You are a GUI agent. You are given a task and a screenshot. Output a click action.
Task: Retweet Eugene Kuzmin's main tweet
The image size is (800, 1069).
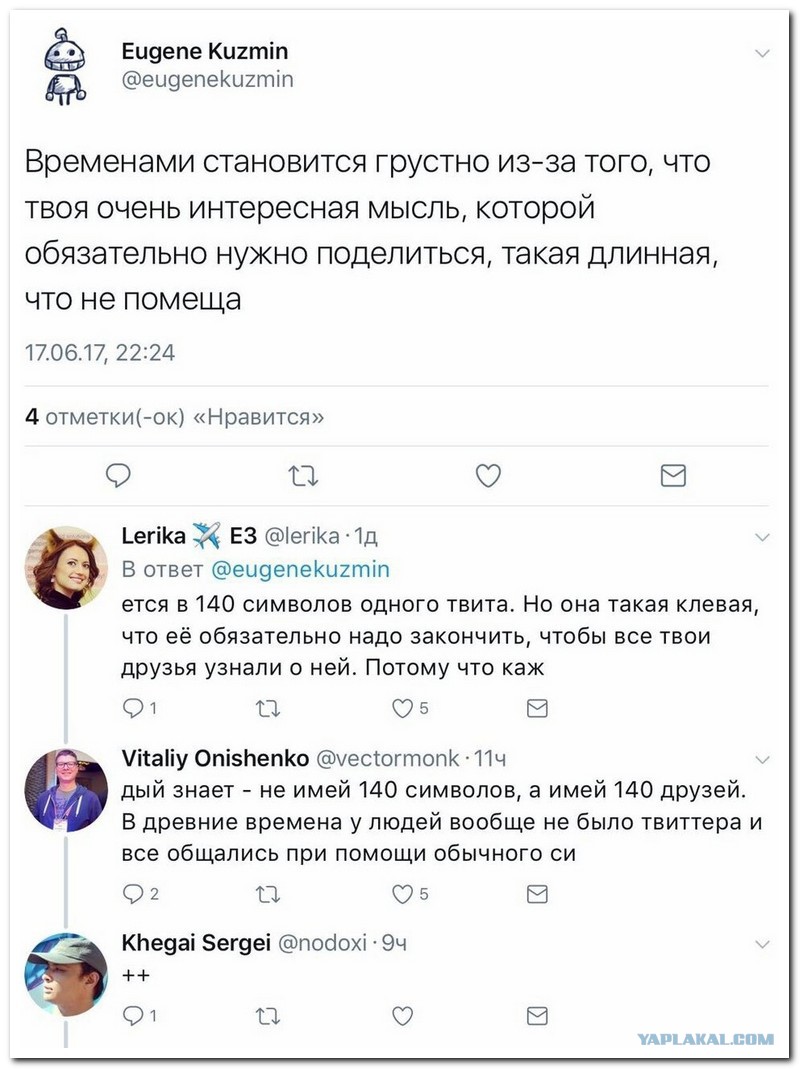(x=303, y=475)
